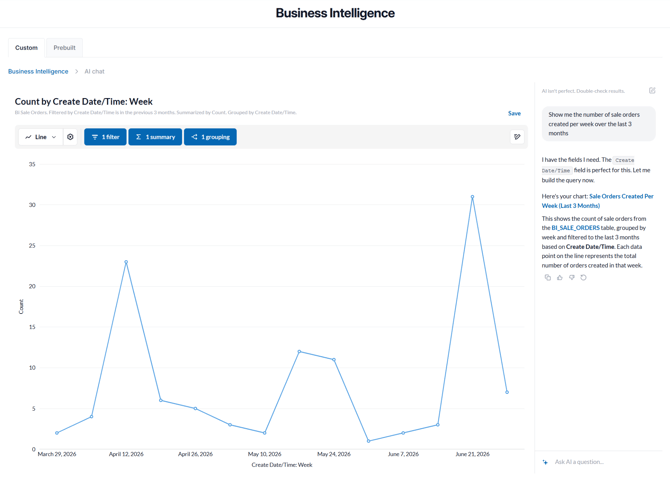Switch to the Custom tab
Screen dimensions: 670x479
point(26,47)
